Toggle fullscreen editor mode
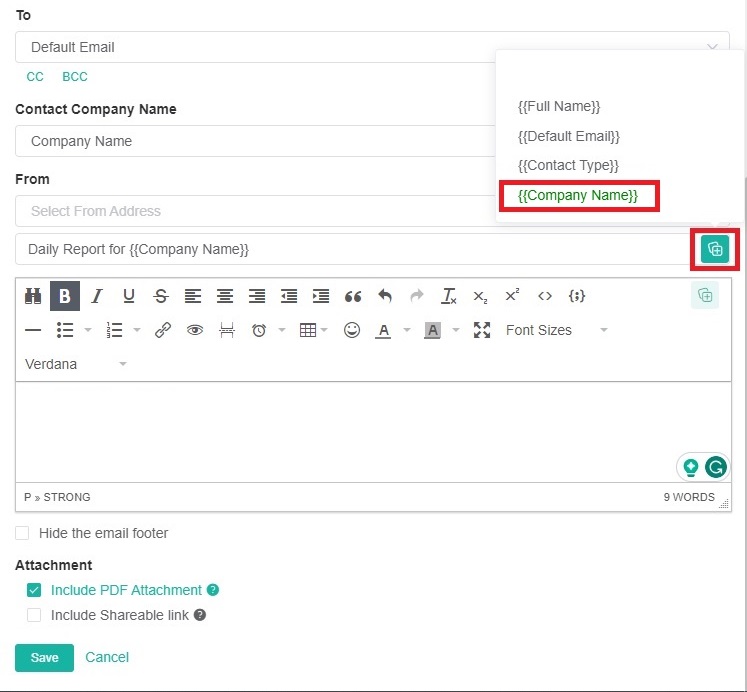The width and height of the screenshot is (747, 692). [x=482, y=330]
